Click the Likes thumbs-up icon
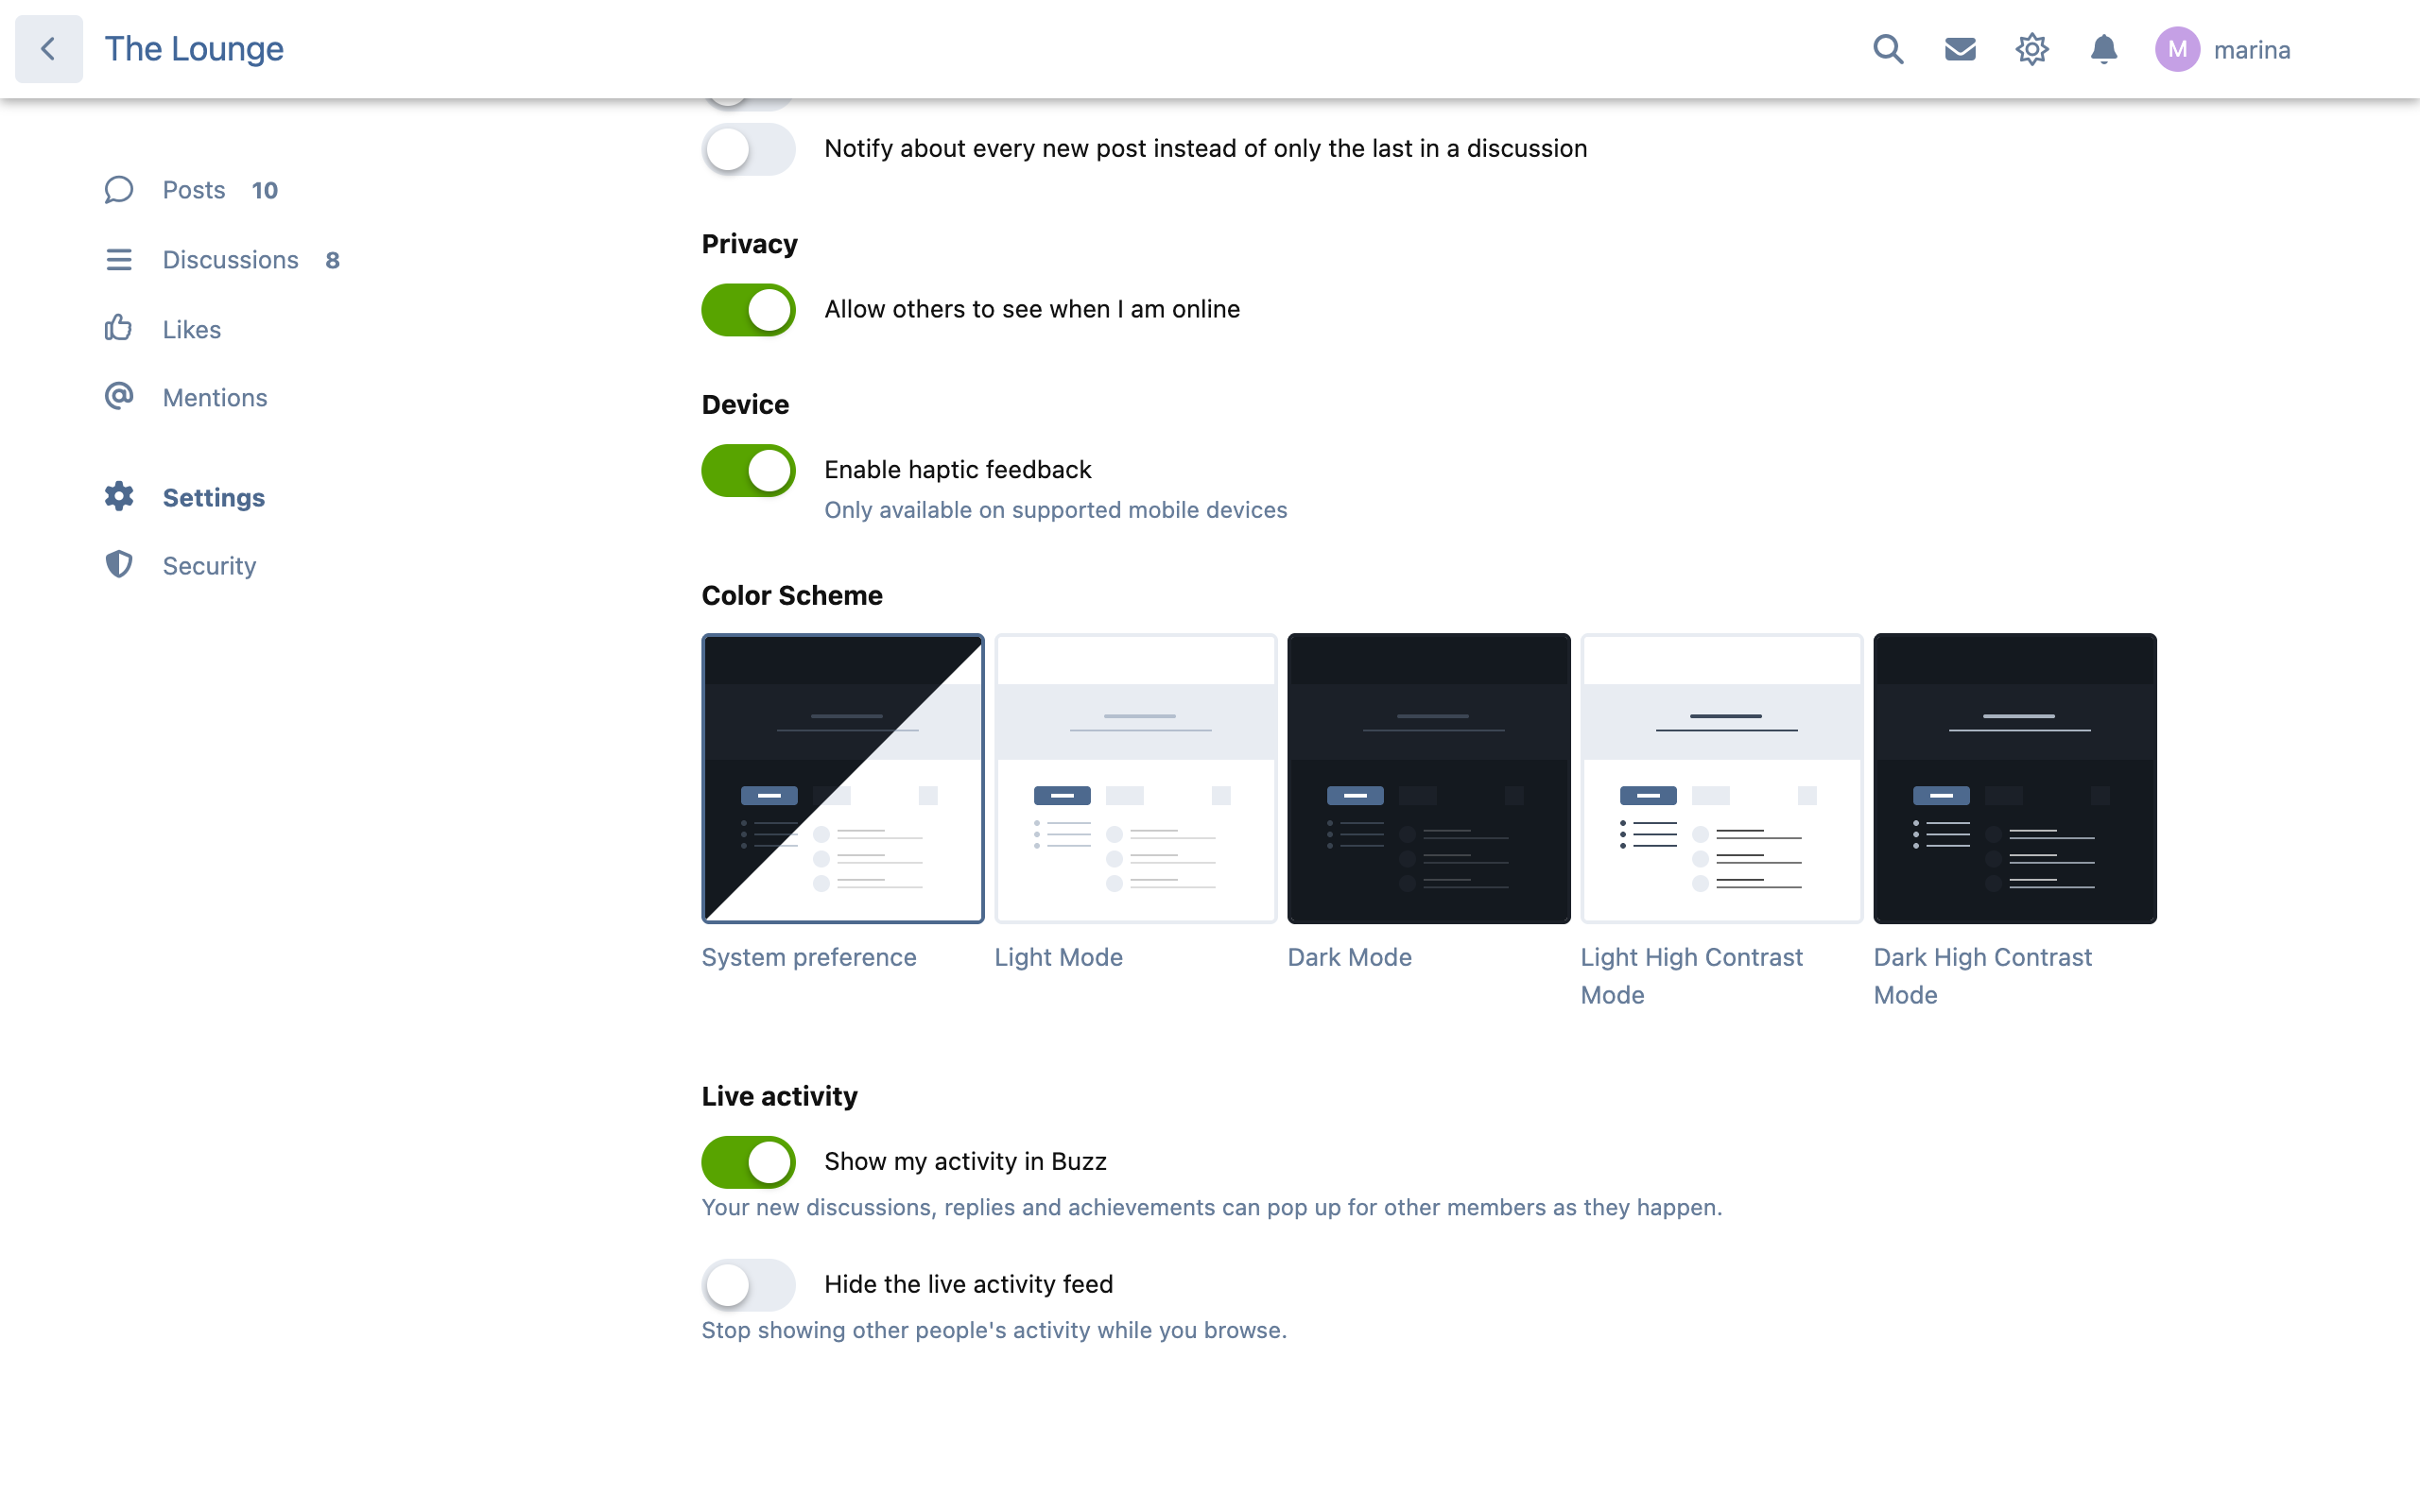Screen dimensions: 2420x1512 pyautogui.click(x=118, y=328)
